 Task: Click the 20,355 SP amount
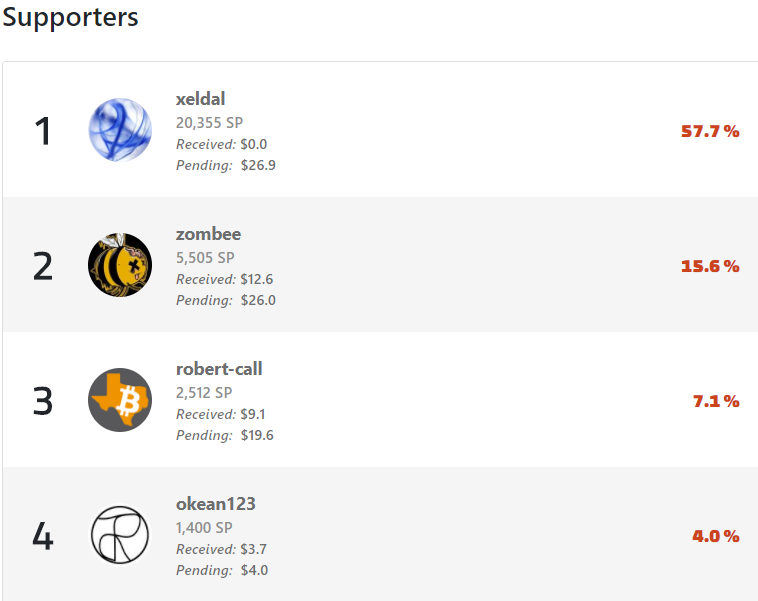click(x=209, y=123)
